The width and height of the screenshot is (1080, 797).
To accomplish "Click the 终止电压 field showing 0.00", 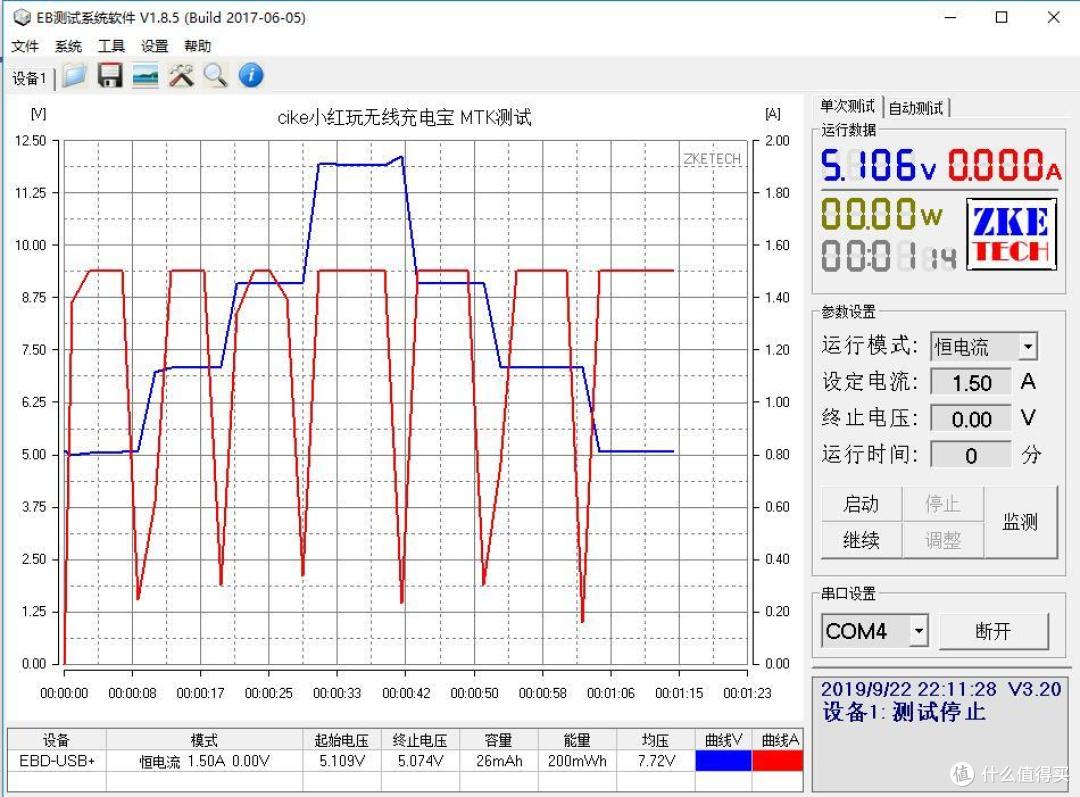I will (971, 419).
